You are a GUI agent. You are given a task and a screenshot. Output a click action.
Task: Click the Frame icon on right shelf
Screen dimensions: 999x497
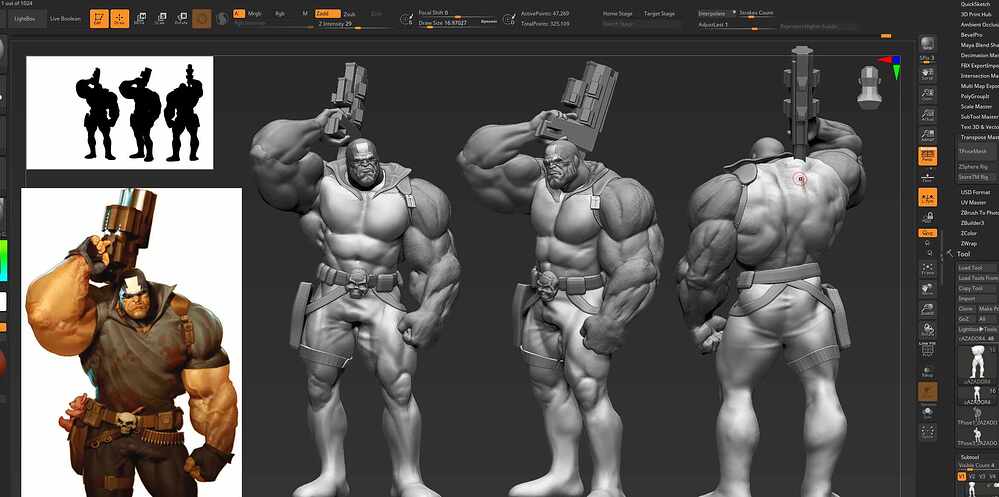pyautogui.click(x=928, y=270)
